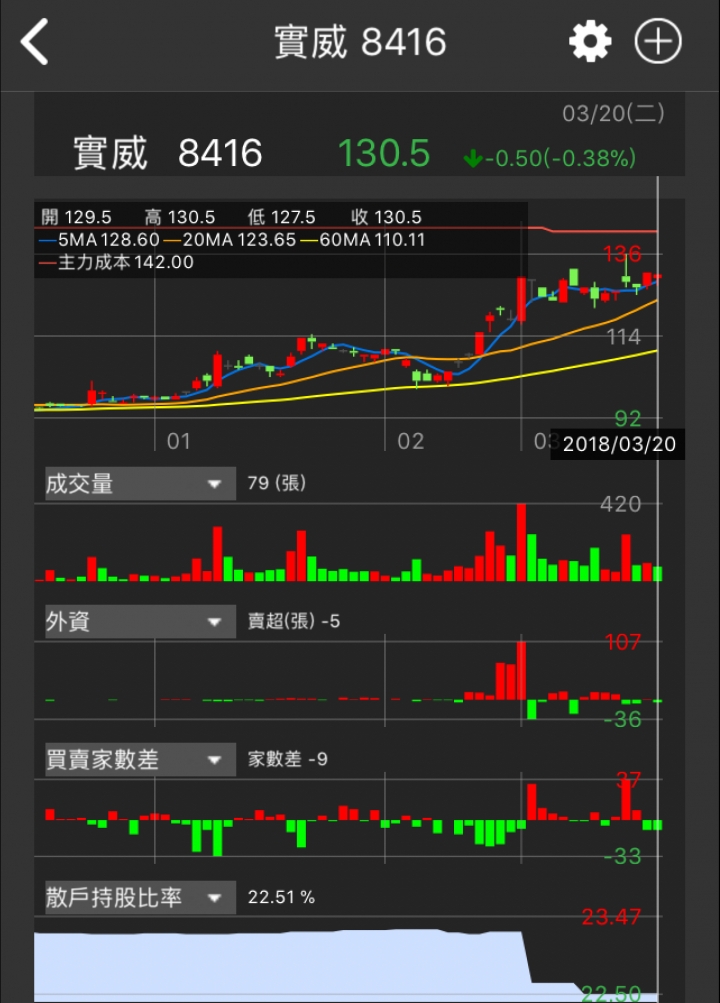Viewport: 720px width, 1003px height.
Task: Open the 外資 indicator dropdown
Action: 140,621
